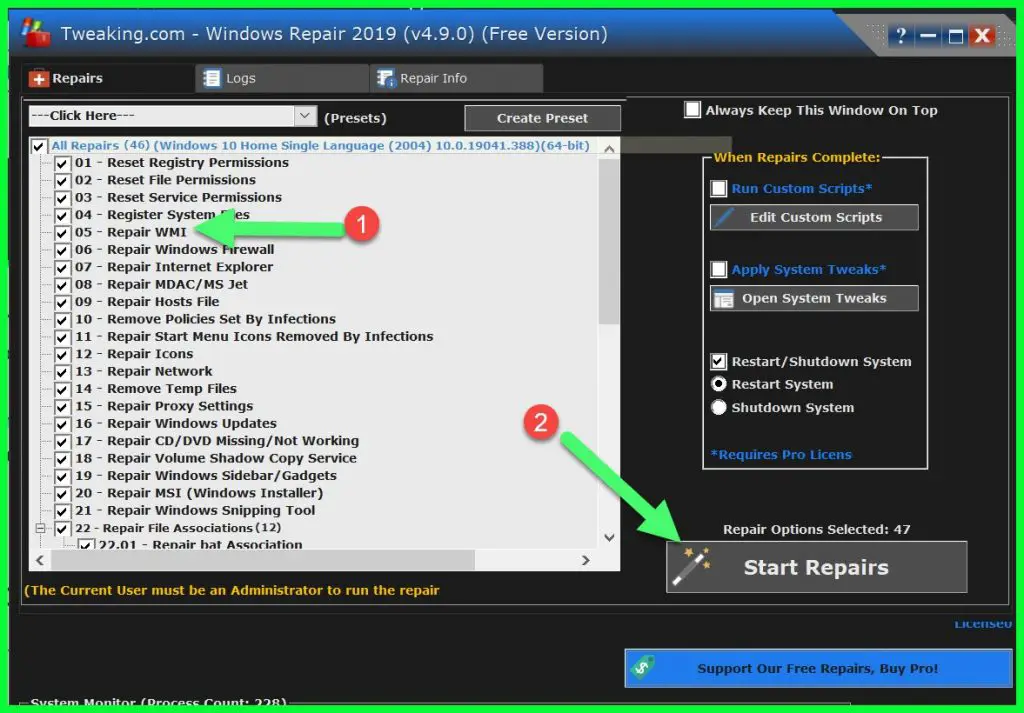Select 06 - Repair Windows Firewall row

(174, 250)
